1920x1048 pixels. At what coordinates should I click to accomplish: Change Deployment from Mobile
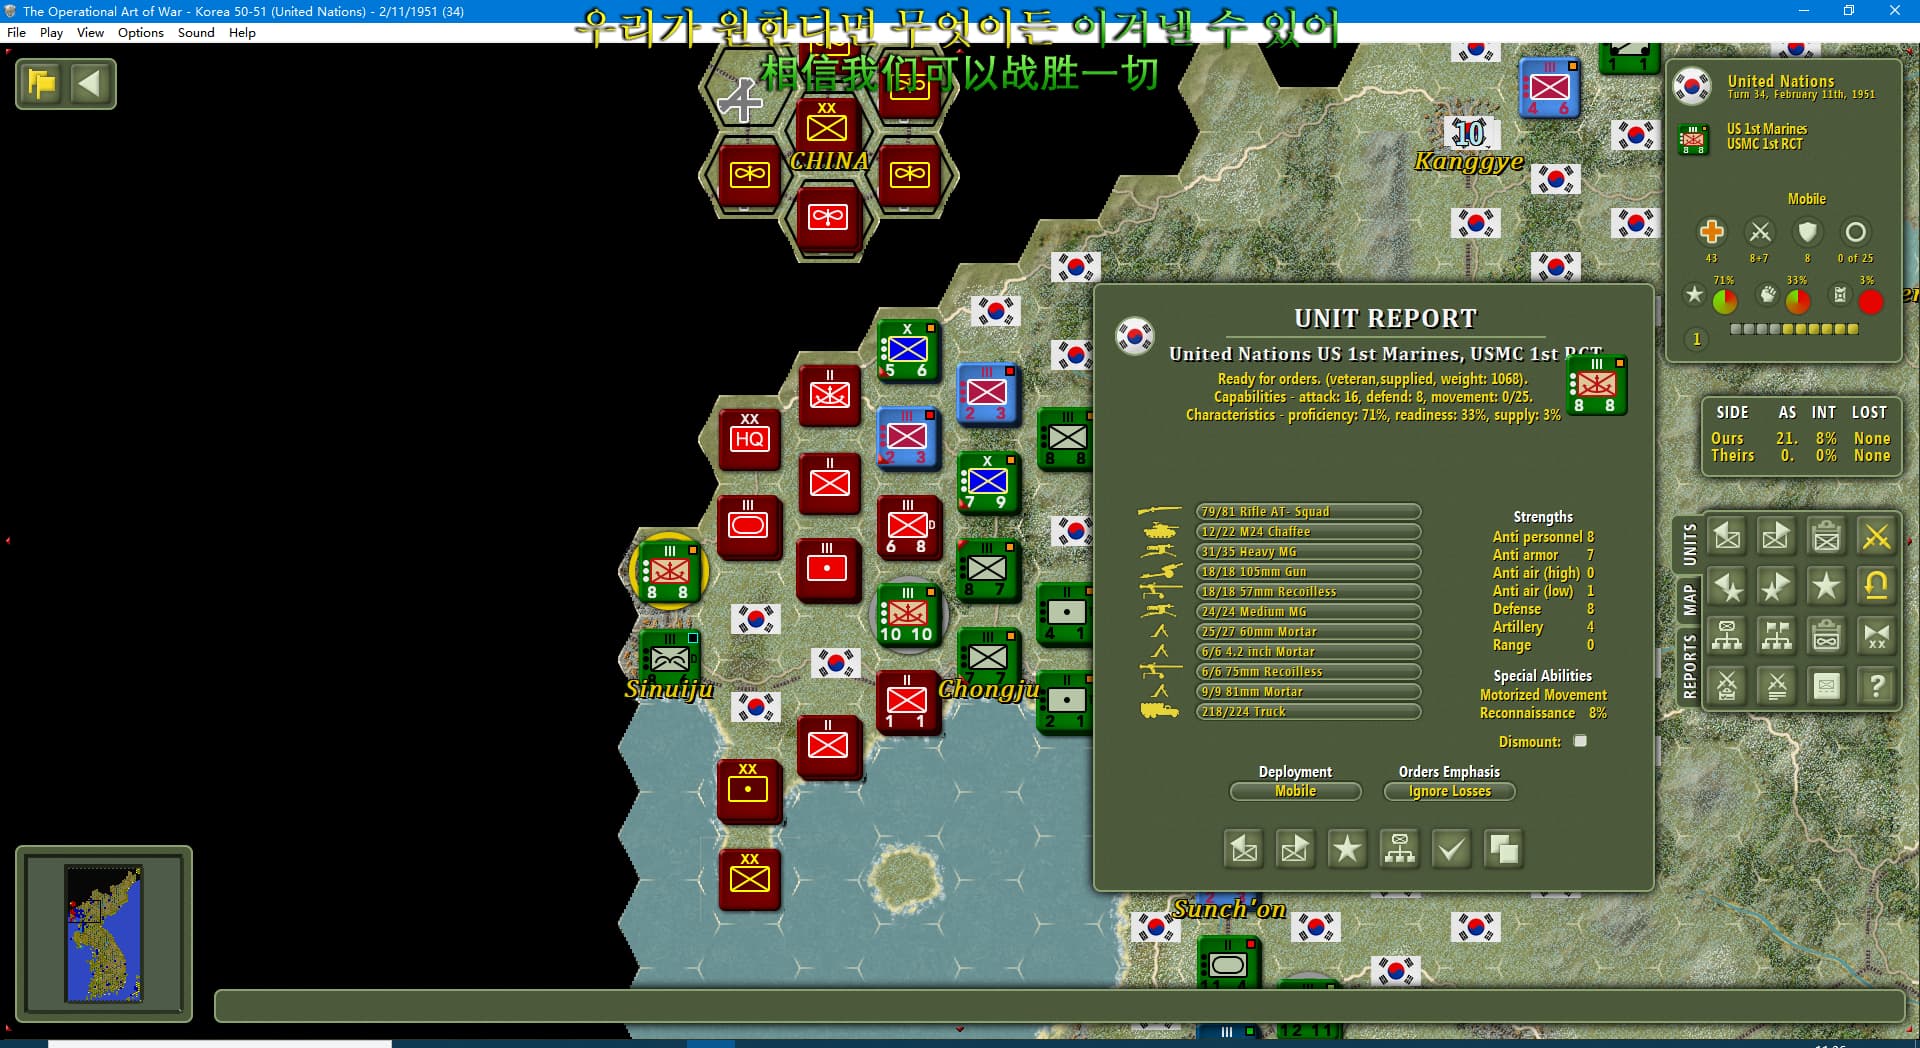[x=1295, y=791]
